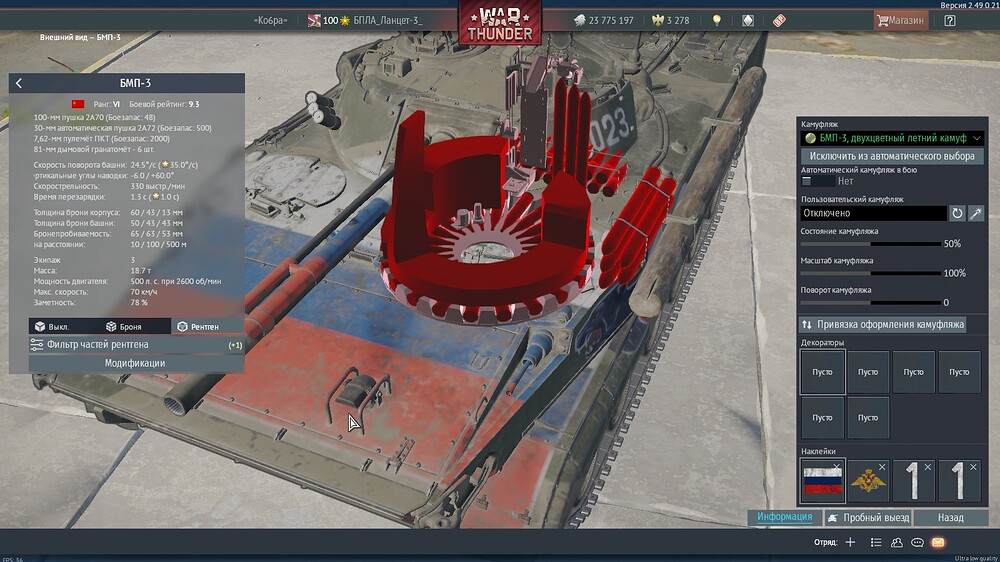Toggle Автоматический камуфляж в бою switch

[x=818, y=181]
